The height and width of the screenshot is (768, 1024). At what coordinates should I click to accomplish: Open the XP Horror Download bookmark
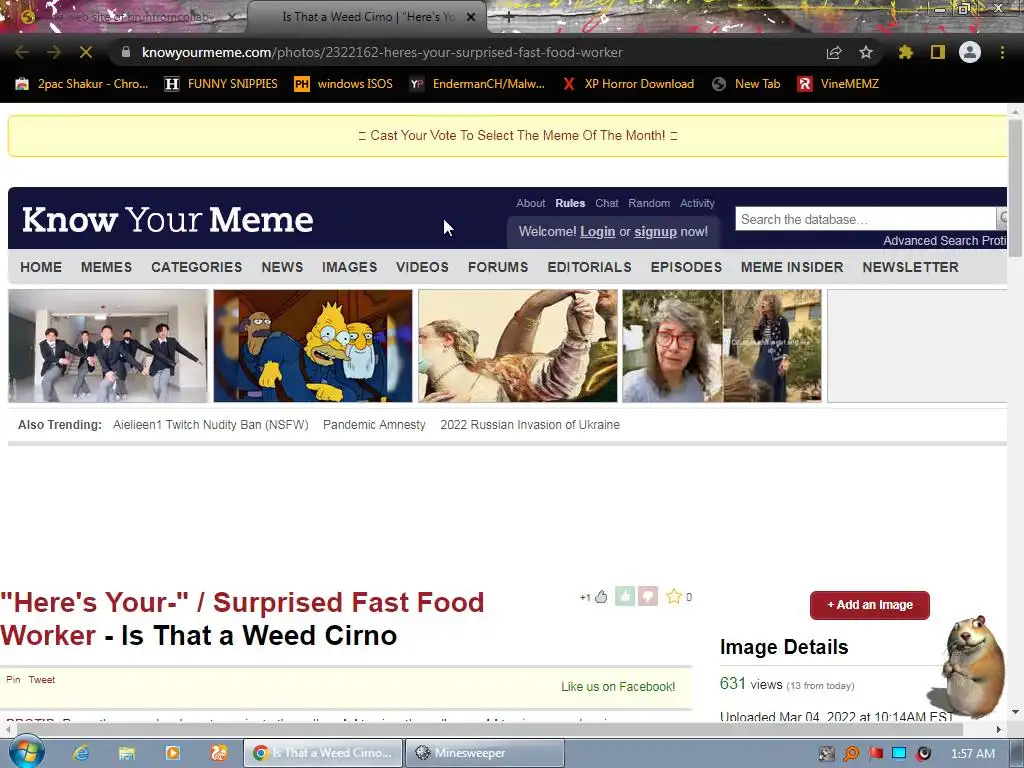click(628, 84)
